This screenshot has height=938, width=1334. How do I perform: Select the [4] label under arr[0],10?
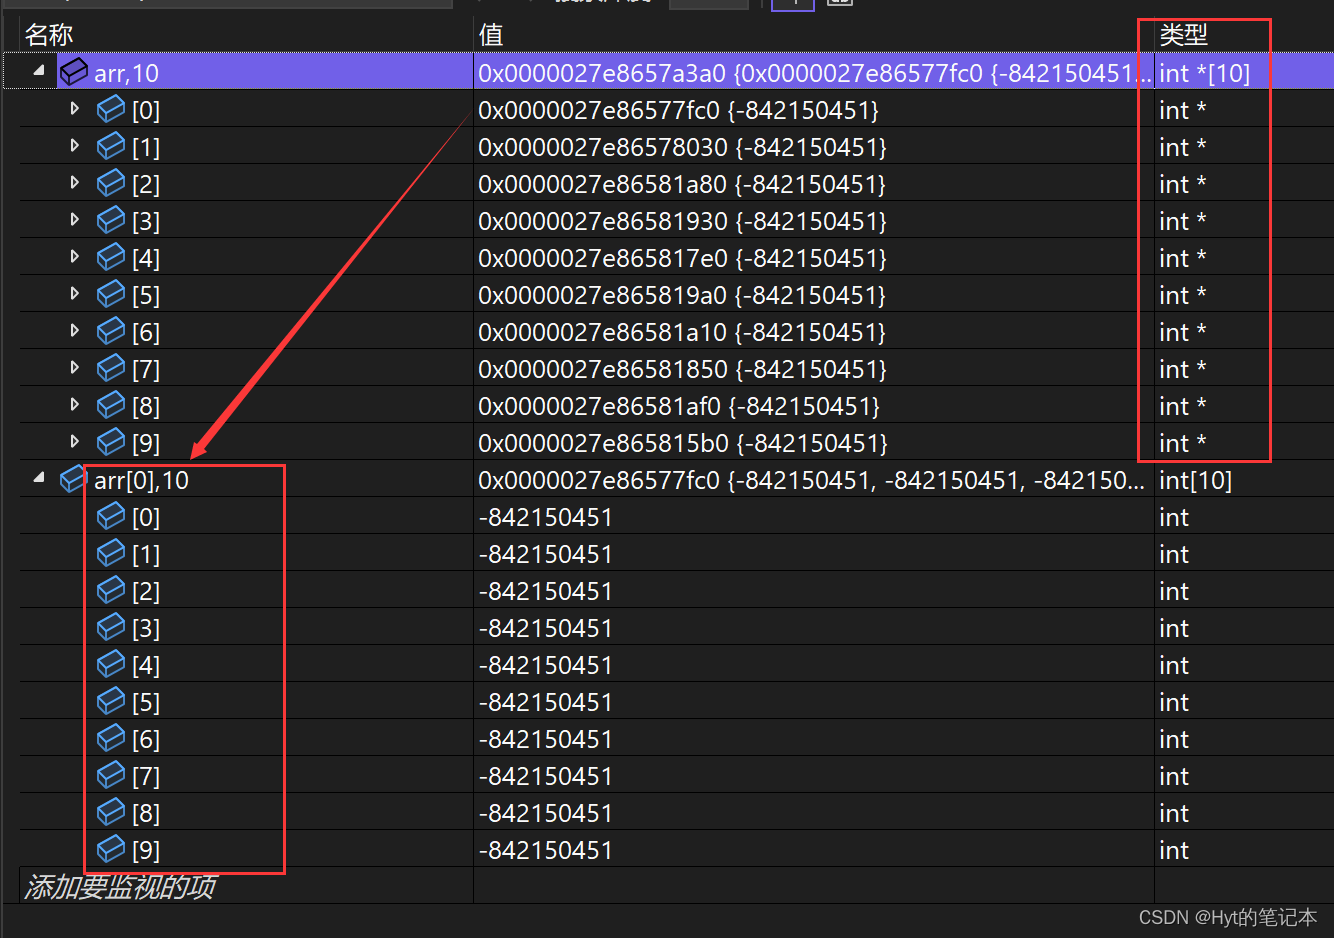(146, 665)
